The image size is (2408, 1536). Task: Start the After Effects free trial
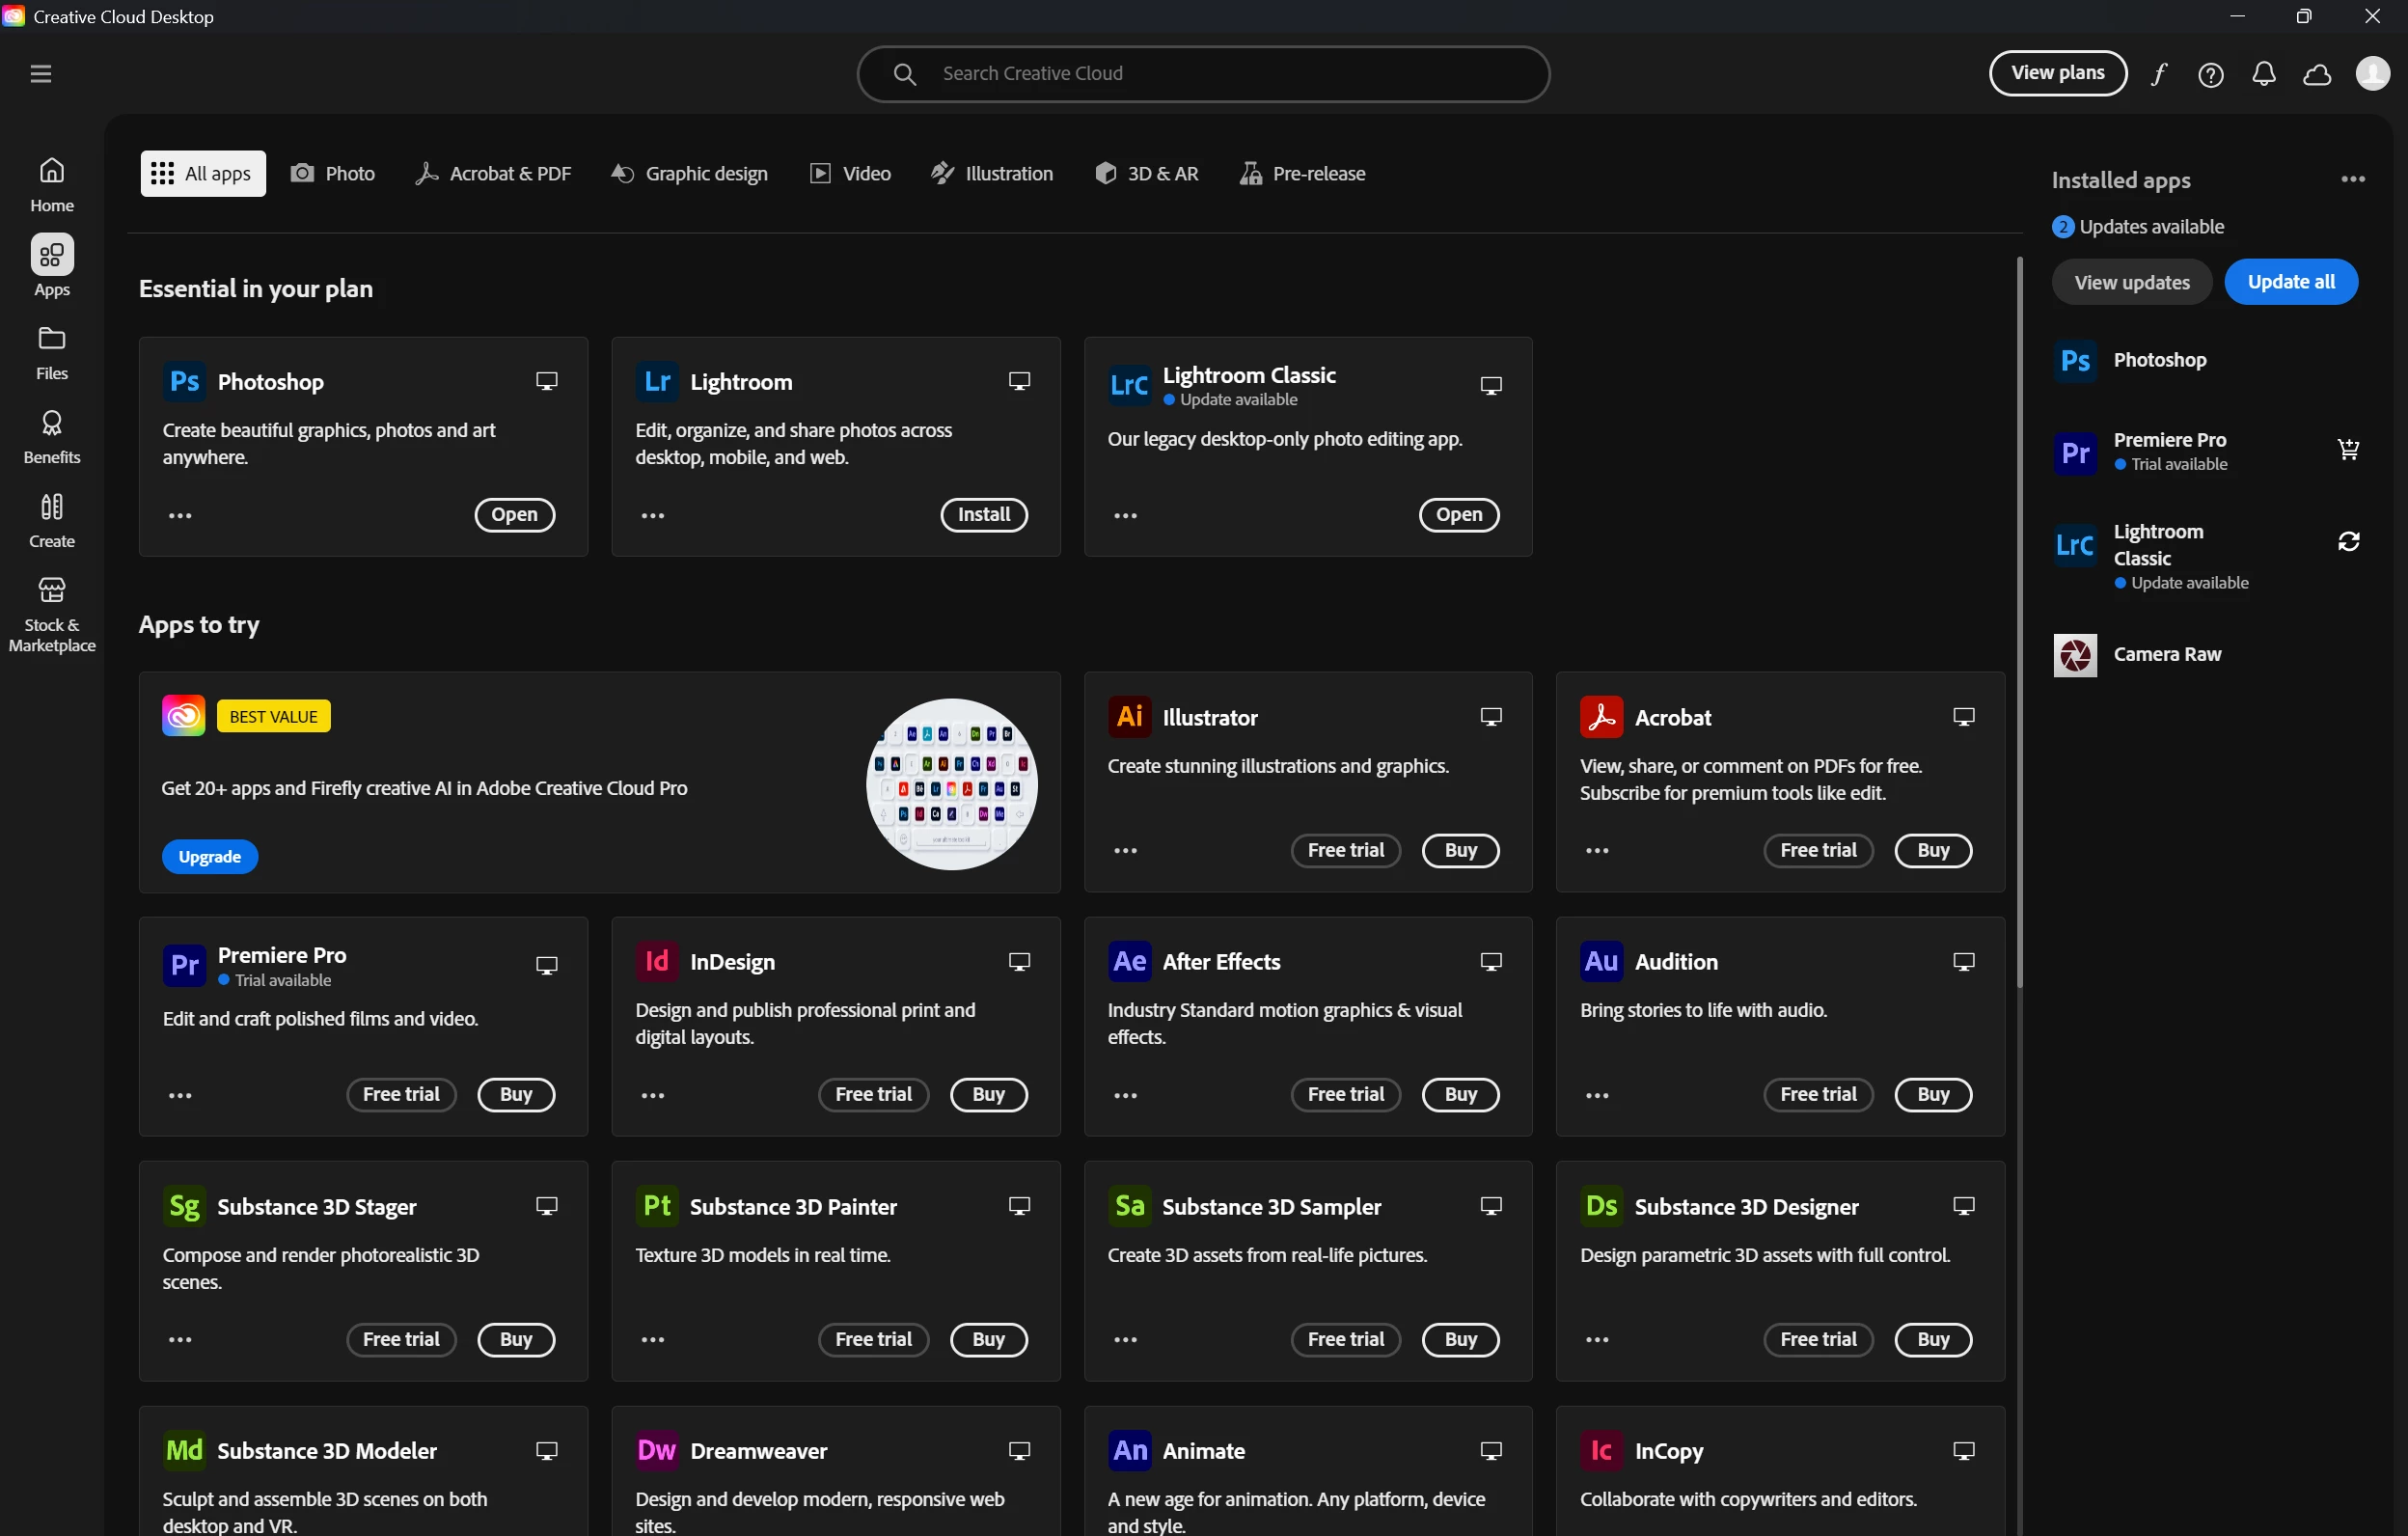point(1345,1094)
